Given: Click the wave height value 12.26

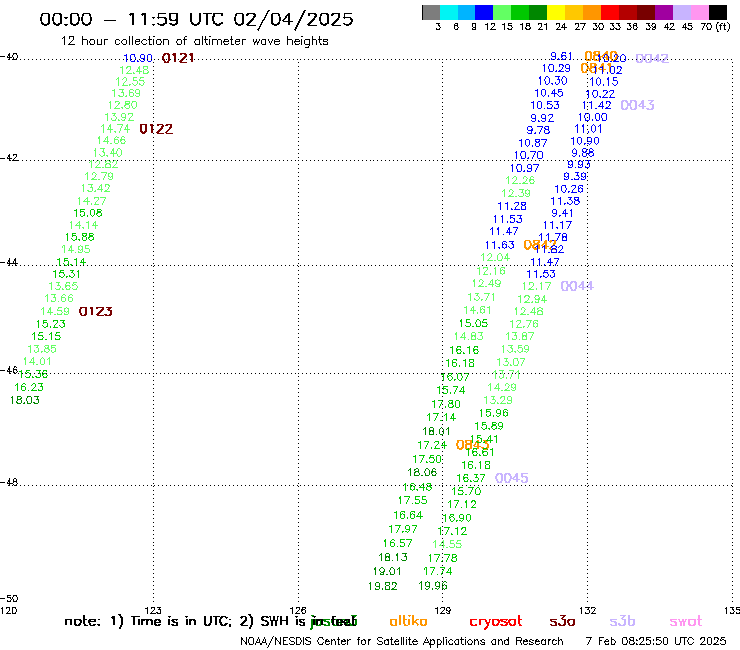Looking at the screenshot, I should pyautogui.click(x=520, y=180).
